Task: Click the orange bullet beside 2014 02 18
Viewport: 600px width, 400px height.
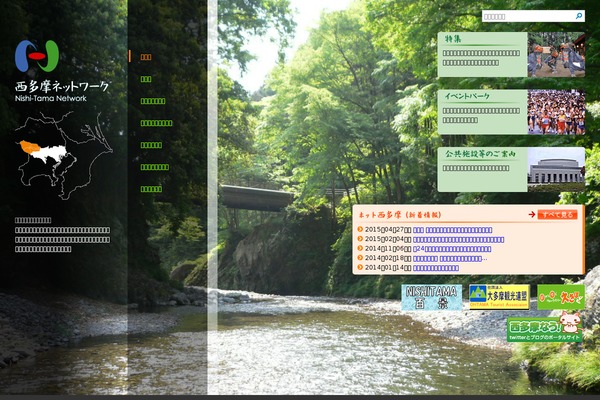Action: 360,258
